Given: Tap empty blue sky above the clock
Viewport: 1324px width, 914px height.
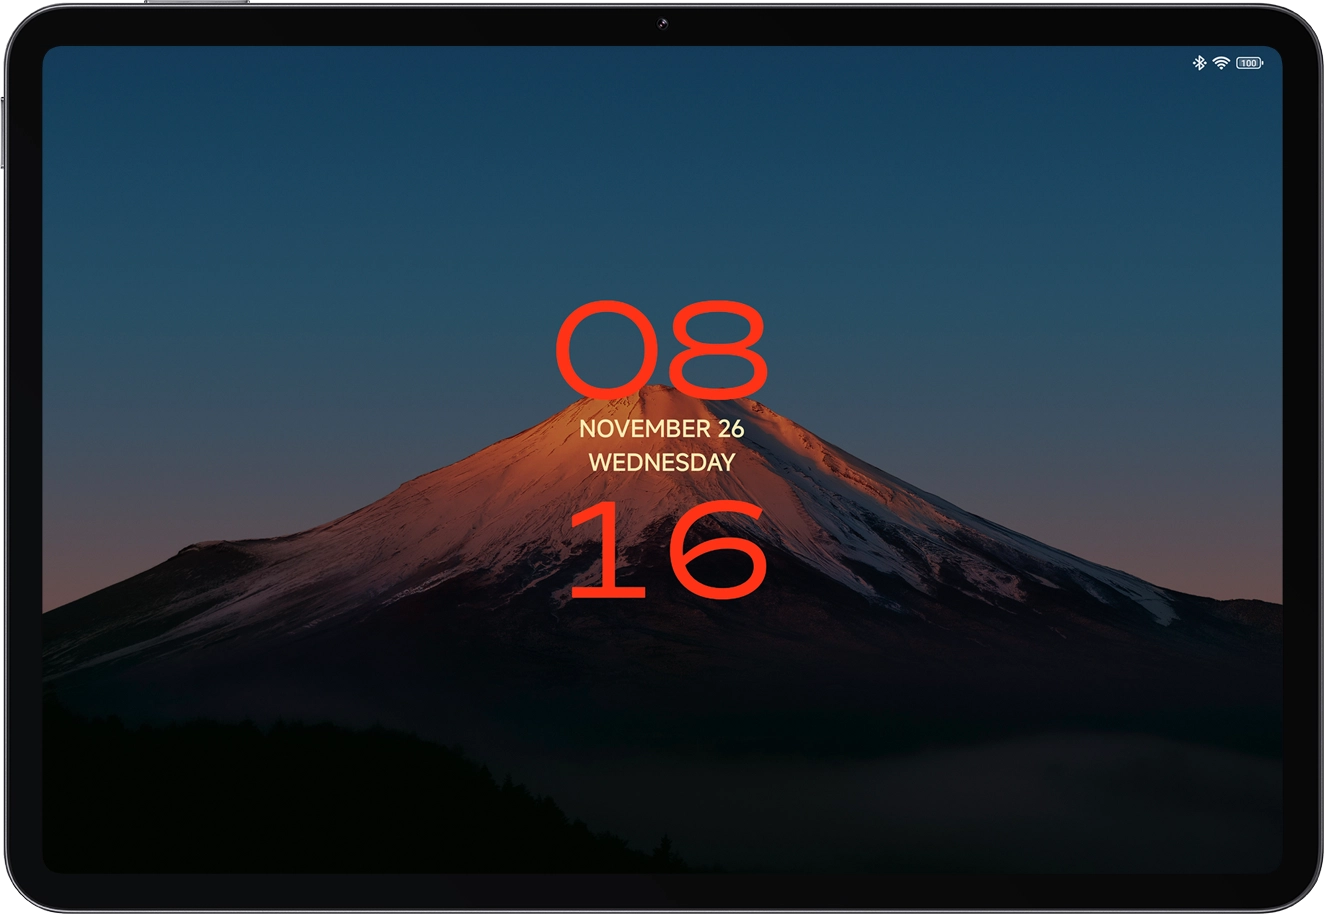Looking at the screenshot, I should tap(662, 180).
